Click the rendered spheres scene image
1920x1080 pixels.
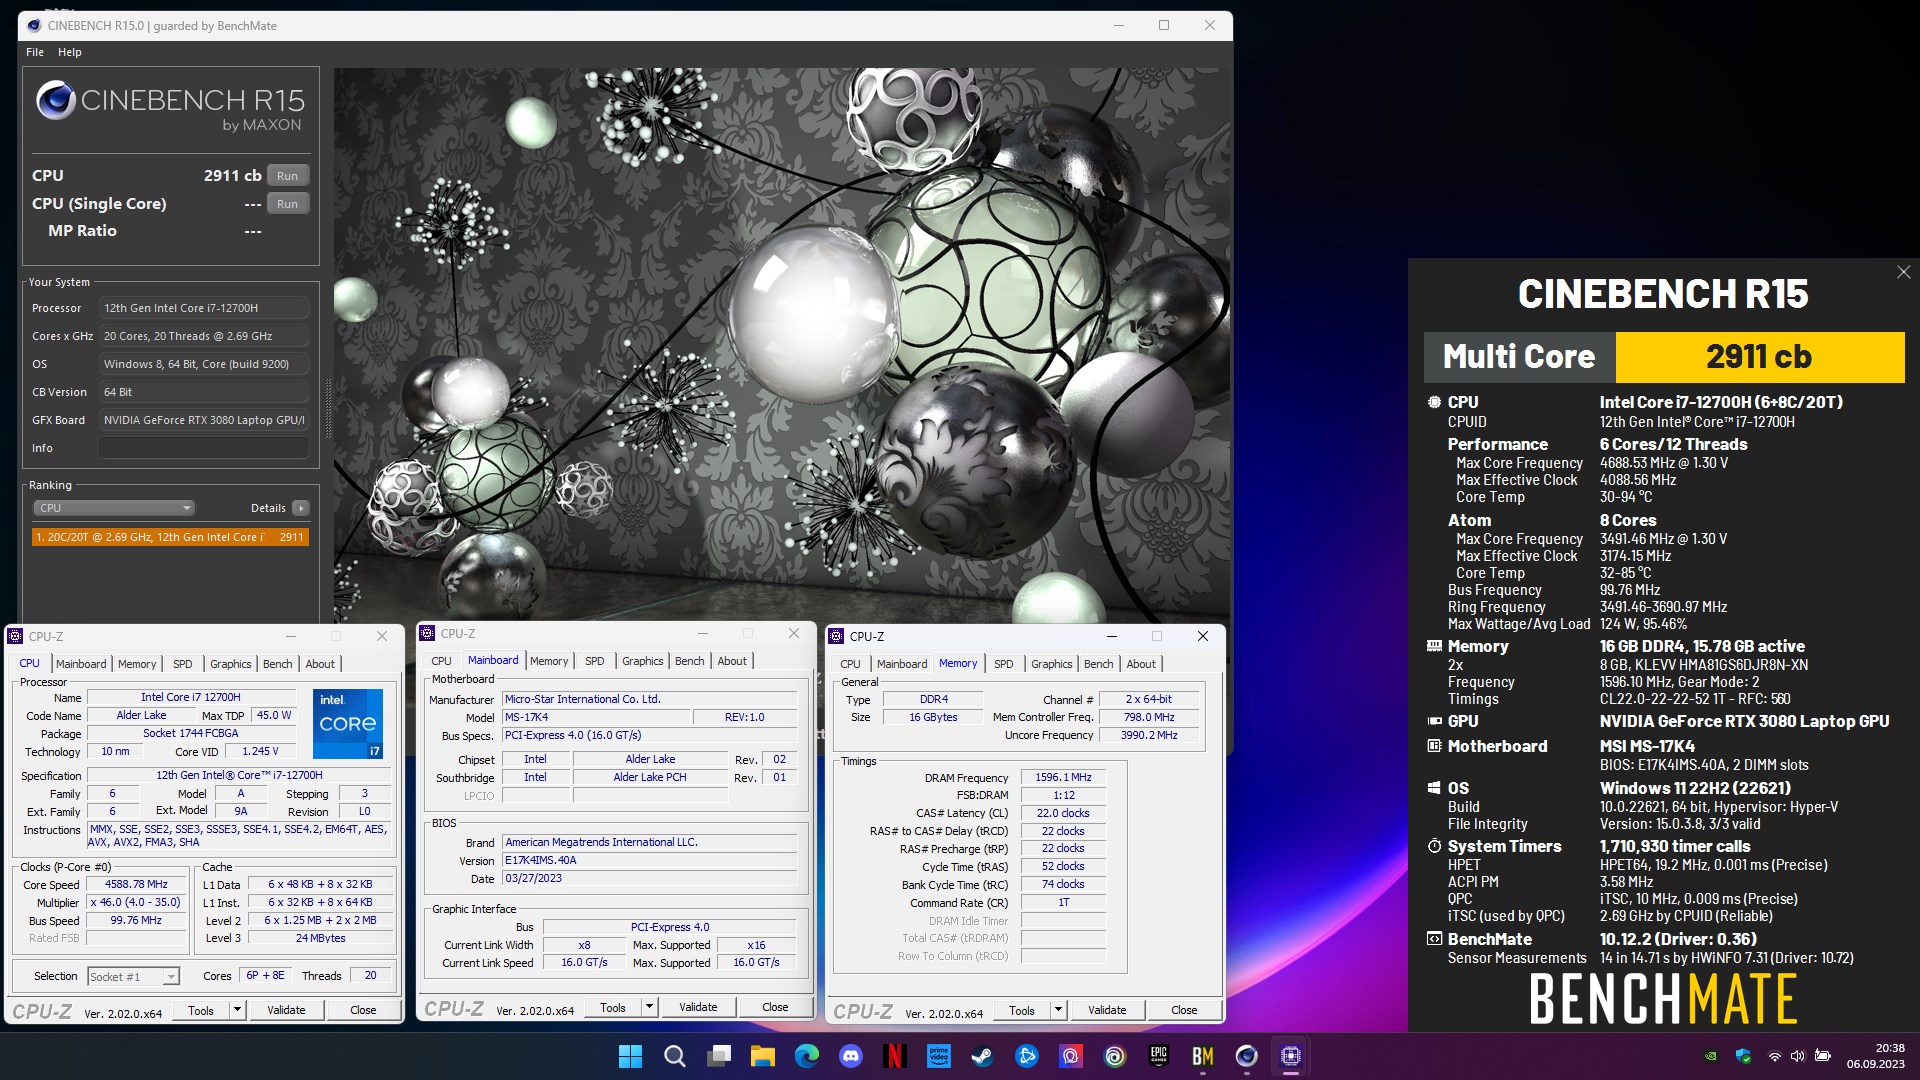point(780,345)
